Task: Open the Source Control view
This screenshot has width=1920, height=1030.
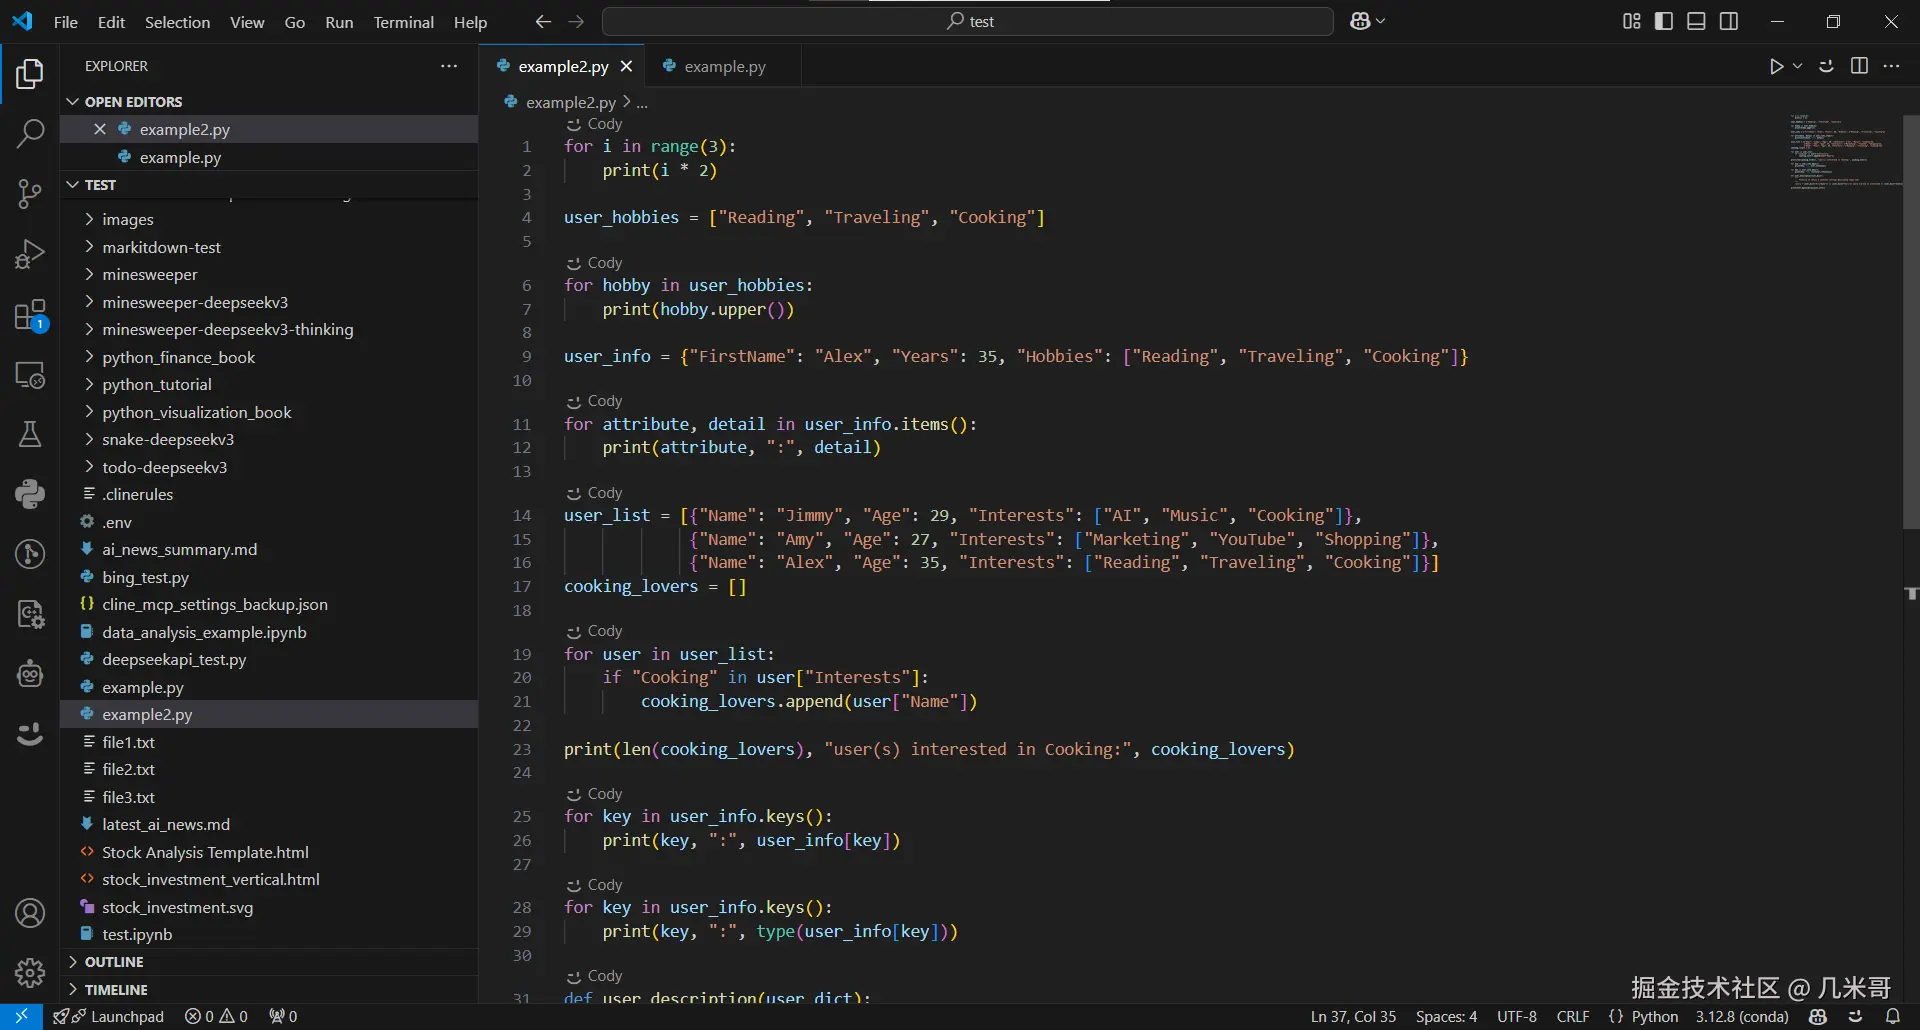Action: (x=29, y=194)
